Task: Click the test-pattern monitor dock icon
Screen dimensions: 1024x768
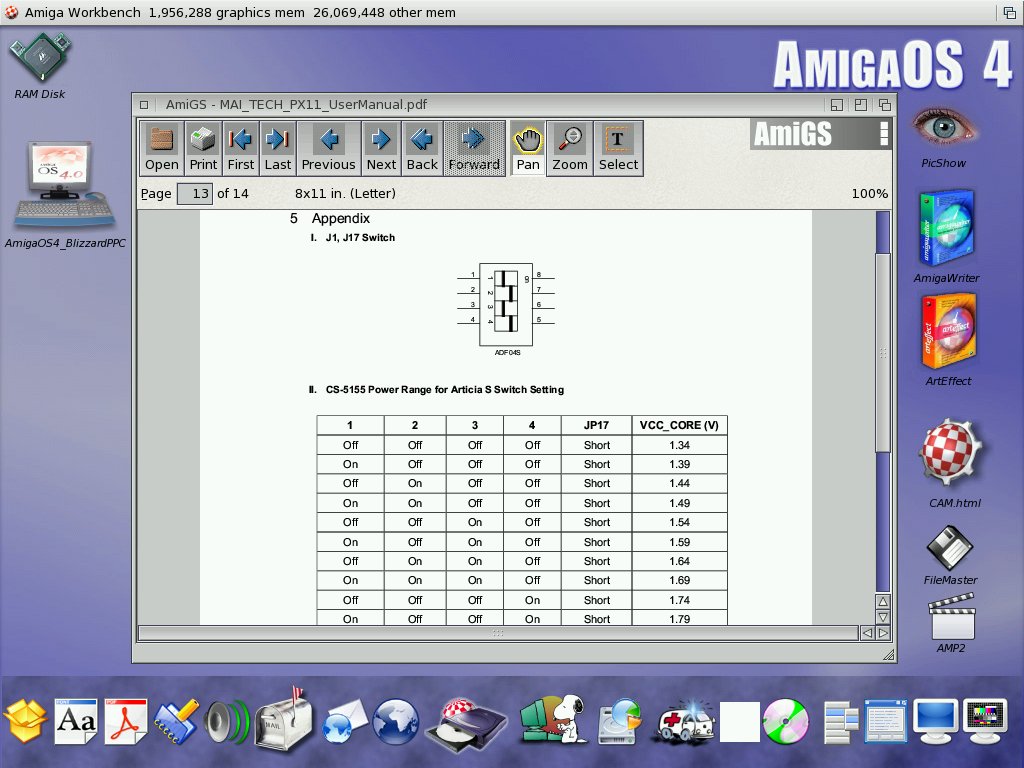Action: click(985, 722)
